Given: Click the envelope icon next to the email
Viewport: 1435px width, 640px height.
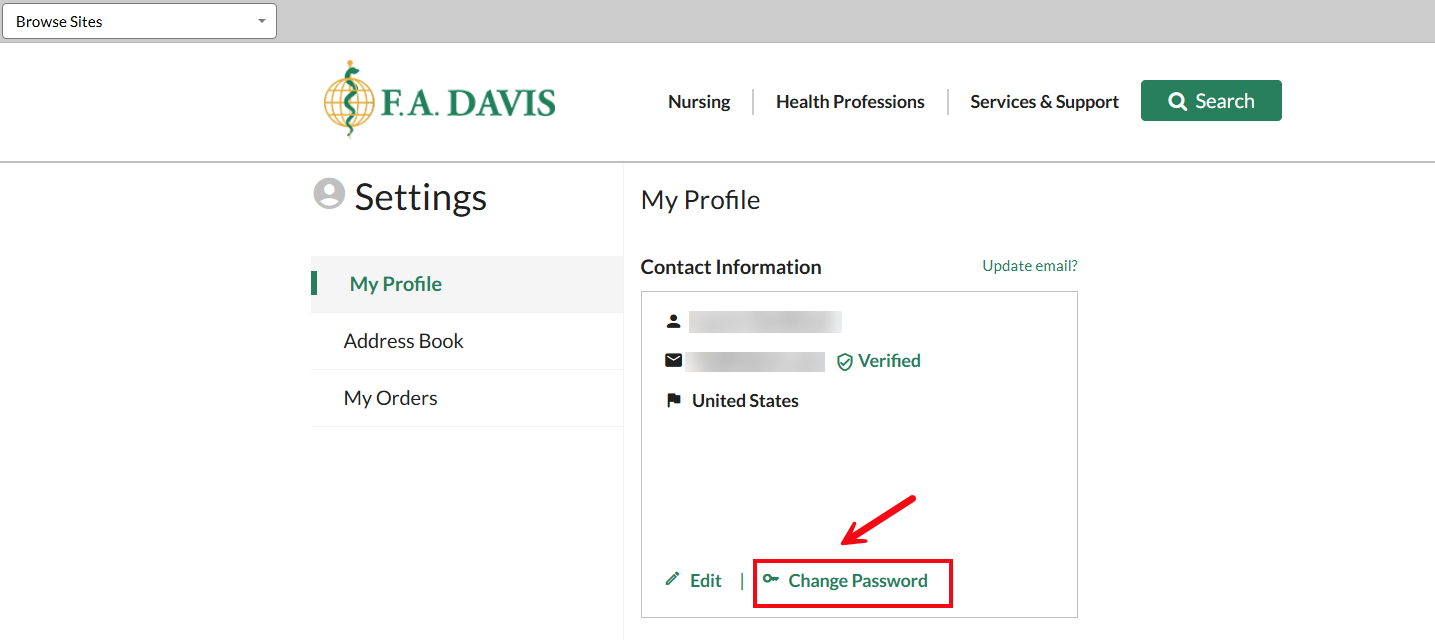Looking at the screenshot, I should pos(673,360).
